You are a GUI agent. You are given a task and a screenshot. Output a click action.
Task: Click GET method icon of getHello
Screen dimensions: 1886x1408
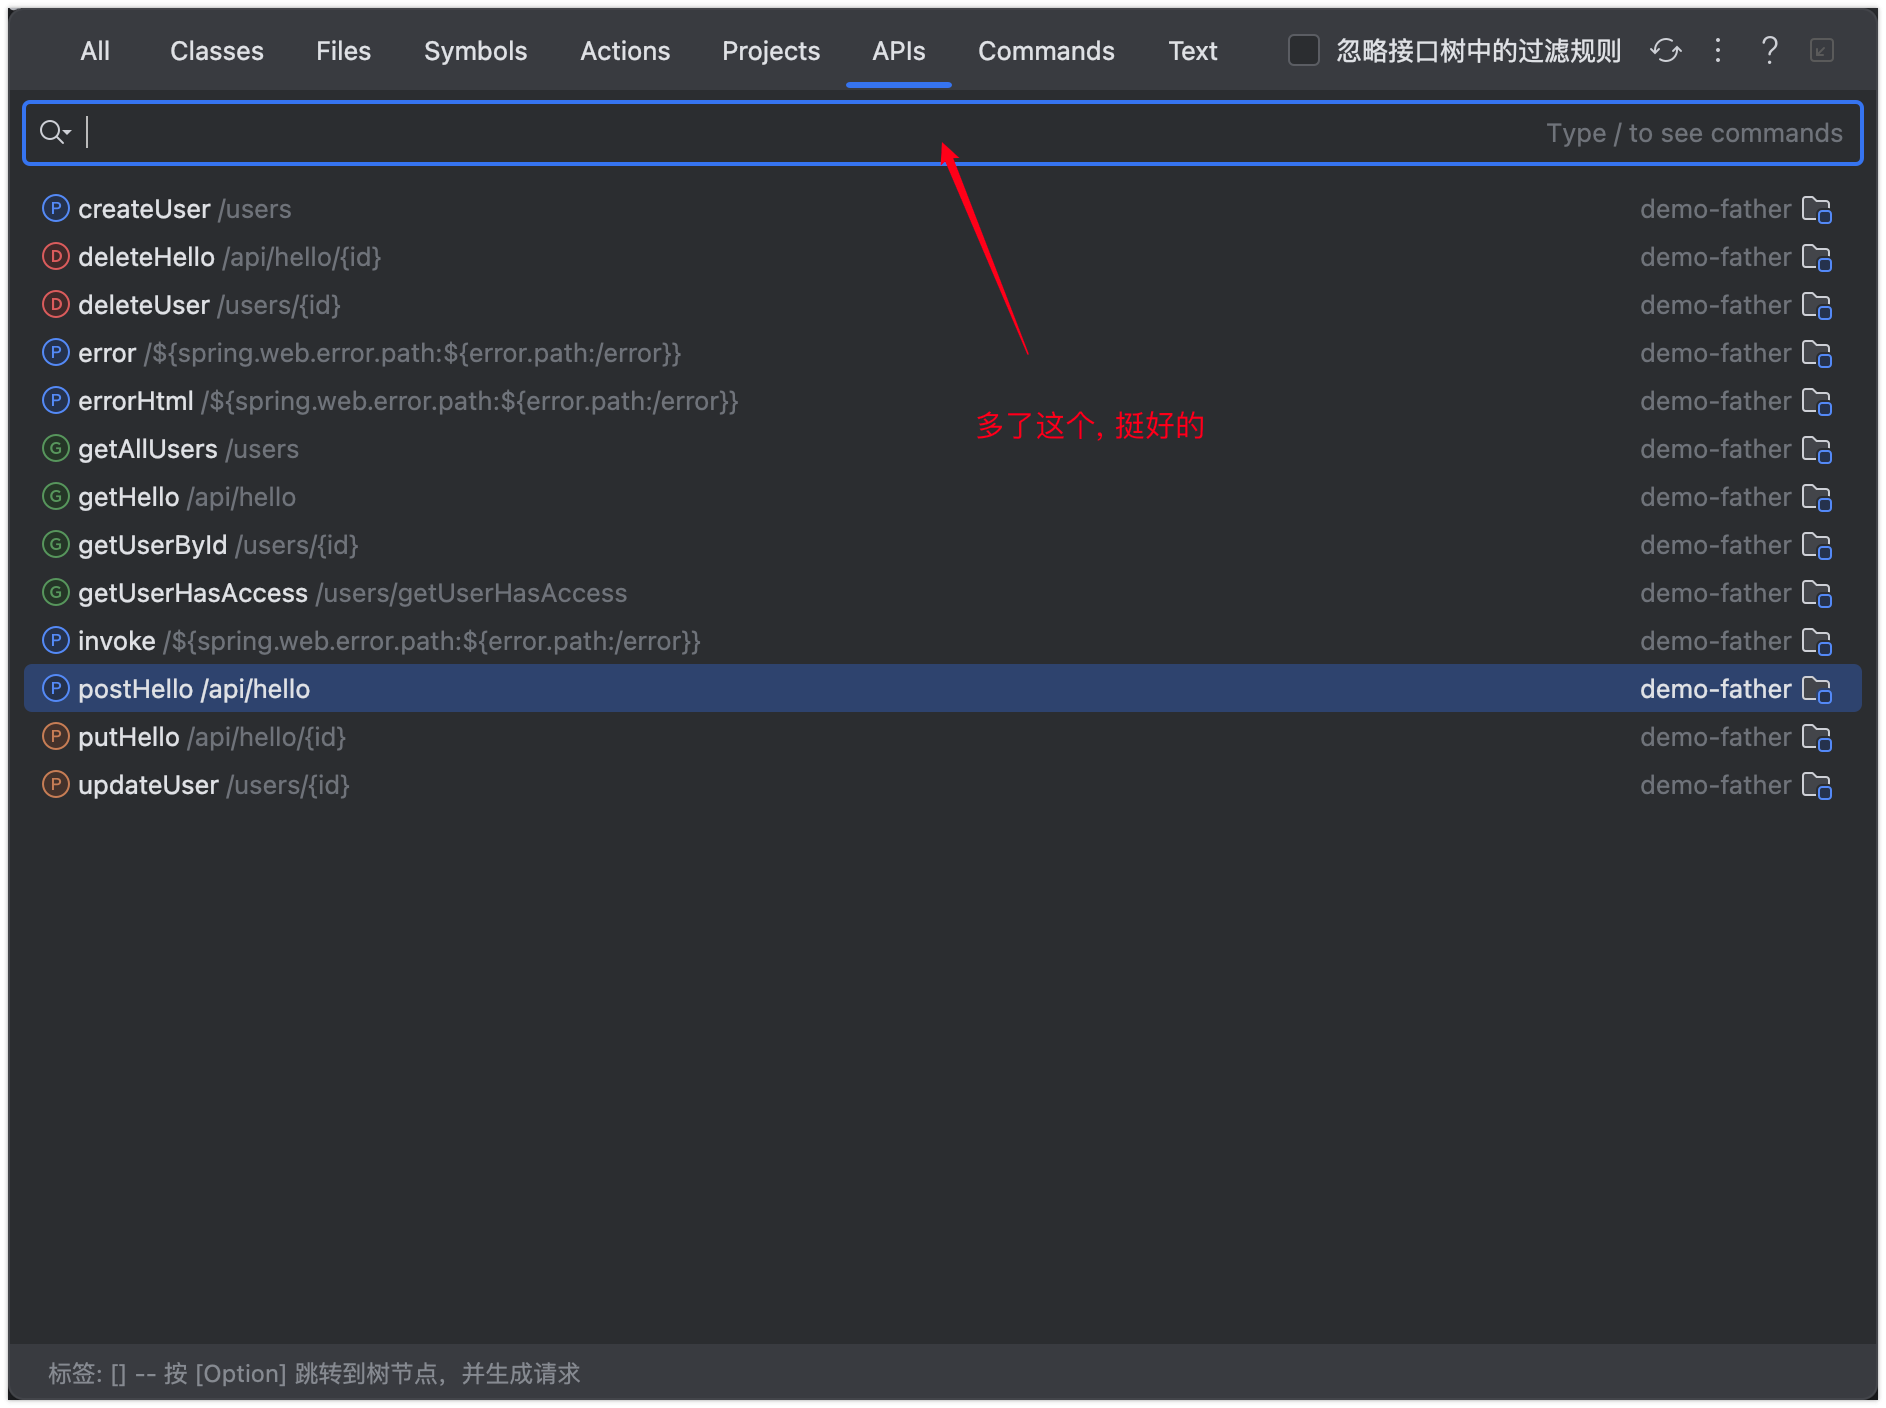point(56,496)
